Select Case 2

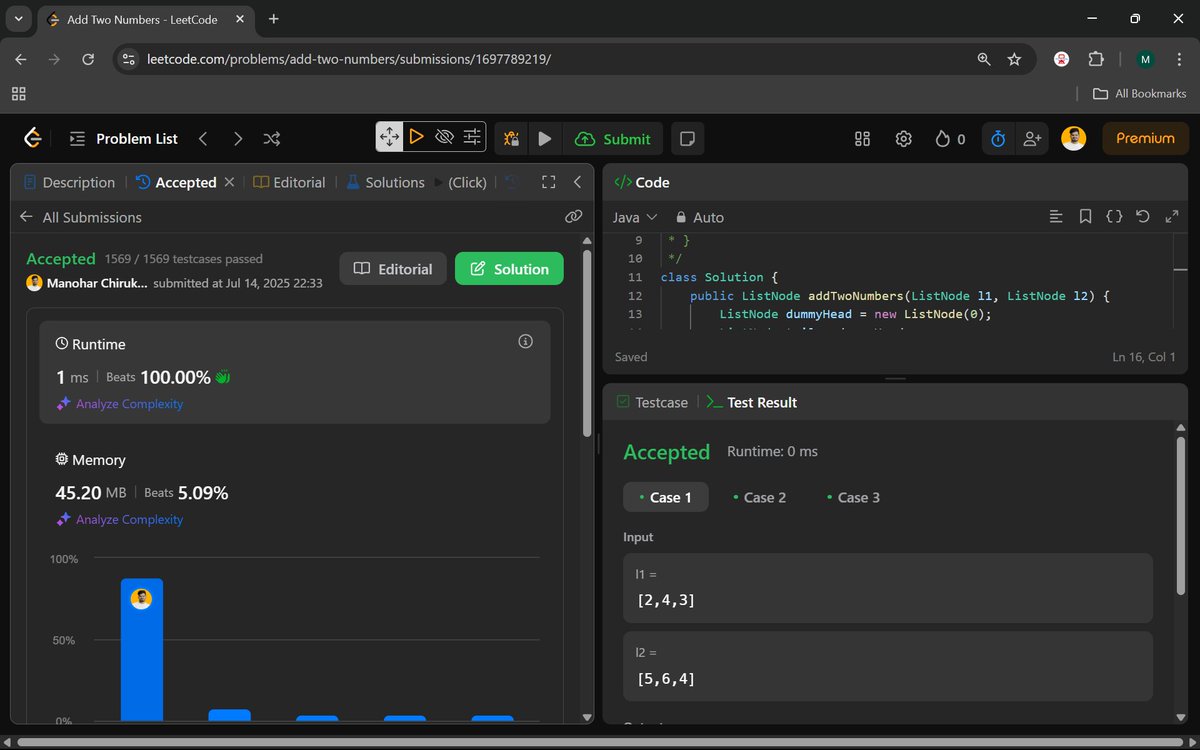759,497
